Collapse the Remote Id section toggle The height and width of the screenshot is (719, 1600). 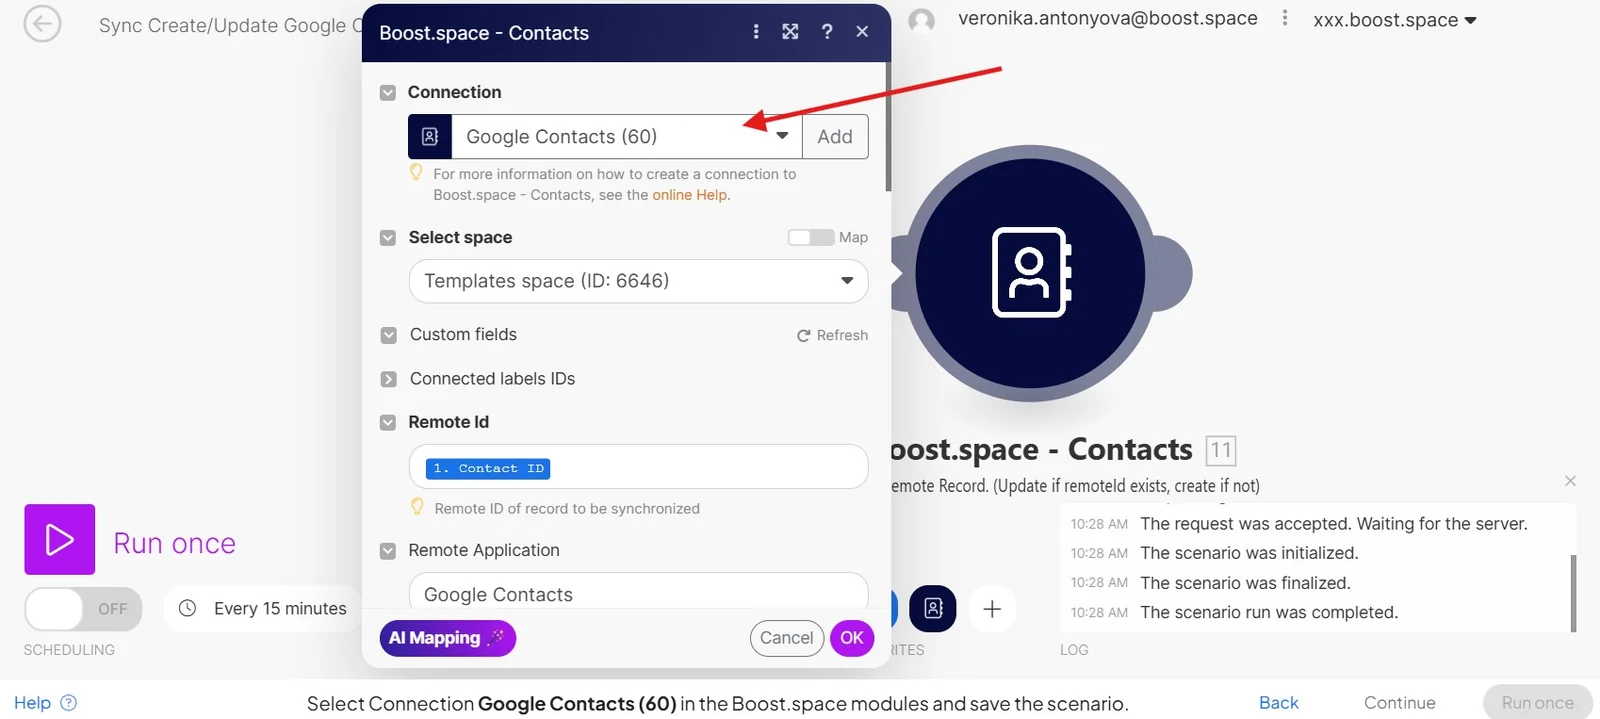[388, 423]
